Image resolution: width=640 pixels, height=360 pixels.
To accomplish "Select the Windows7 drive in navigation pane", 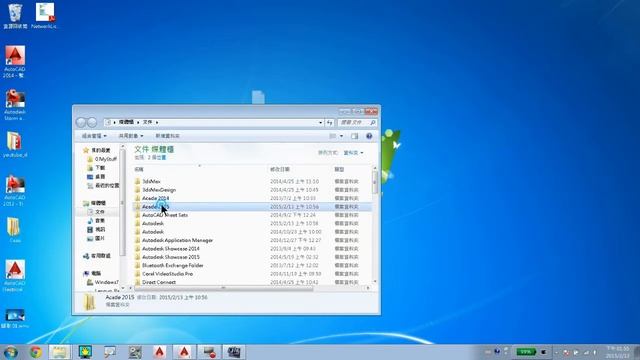I will tap(103, 282).
